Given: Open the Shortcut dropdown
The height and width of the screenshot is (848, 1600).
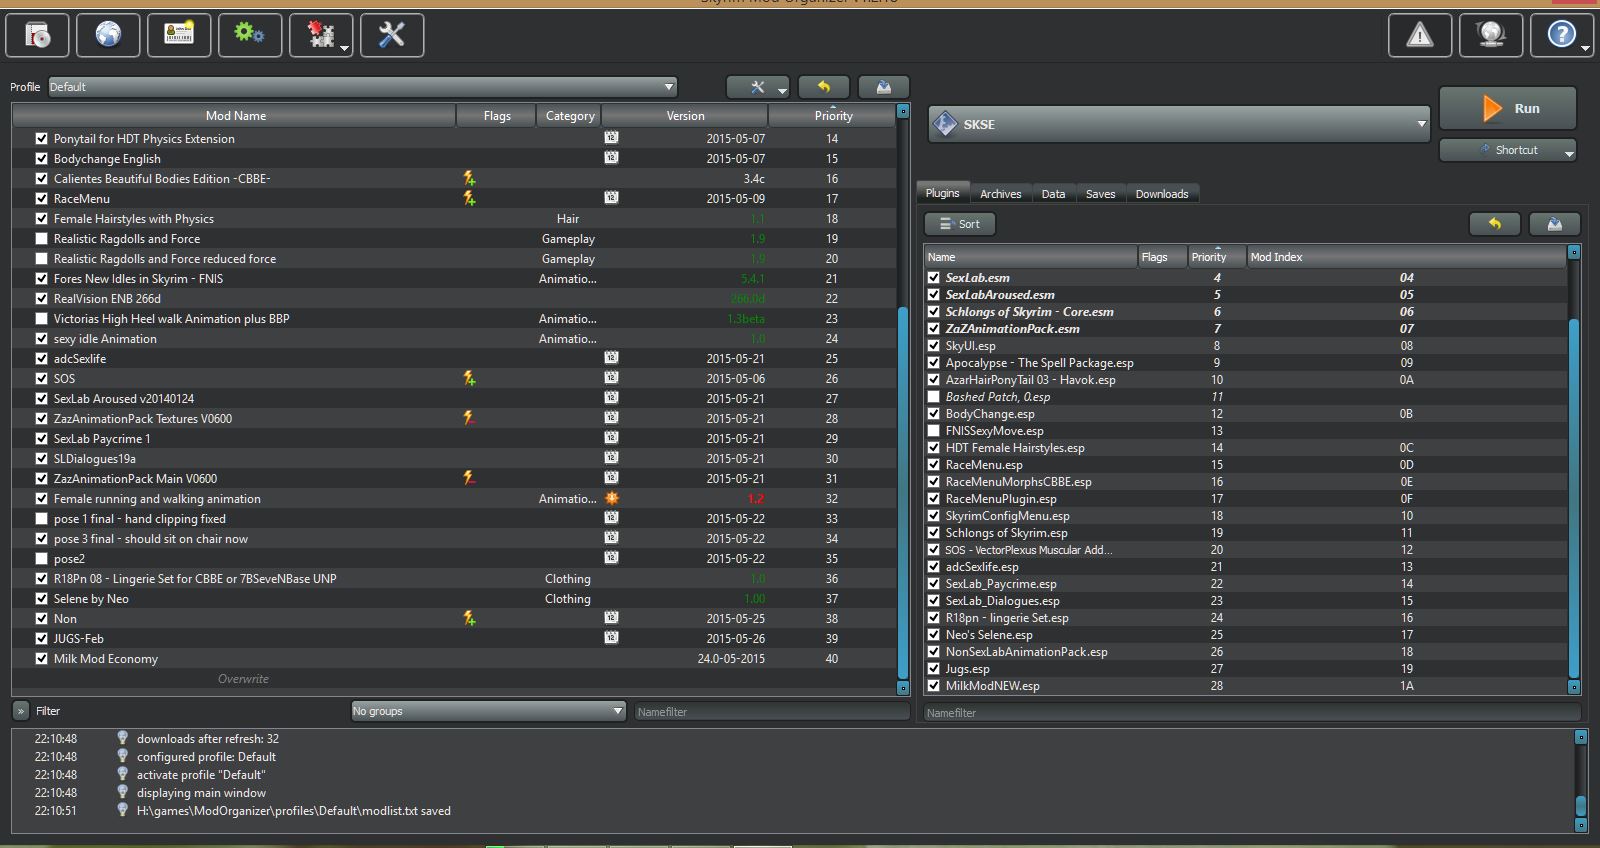Looking at the screenshot, I should pyautogui.click(x=1508, y=150).
